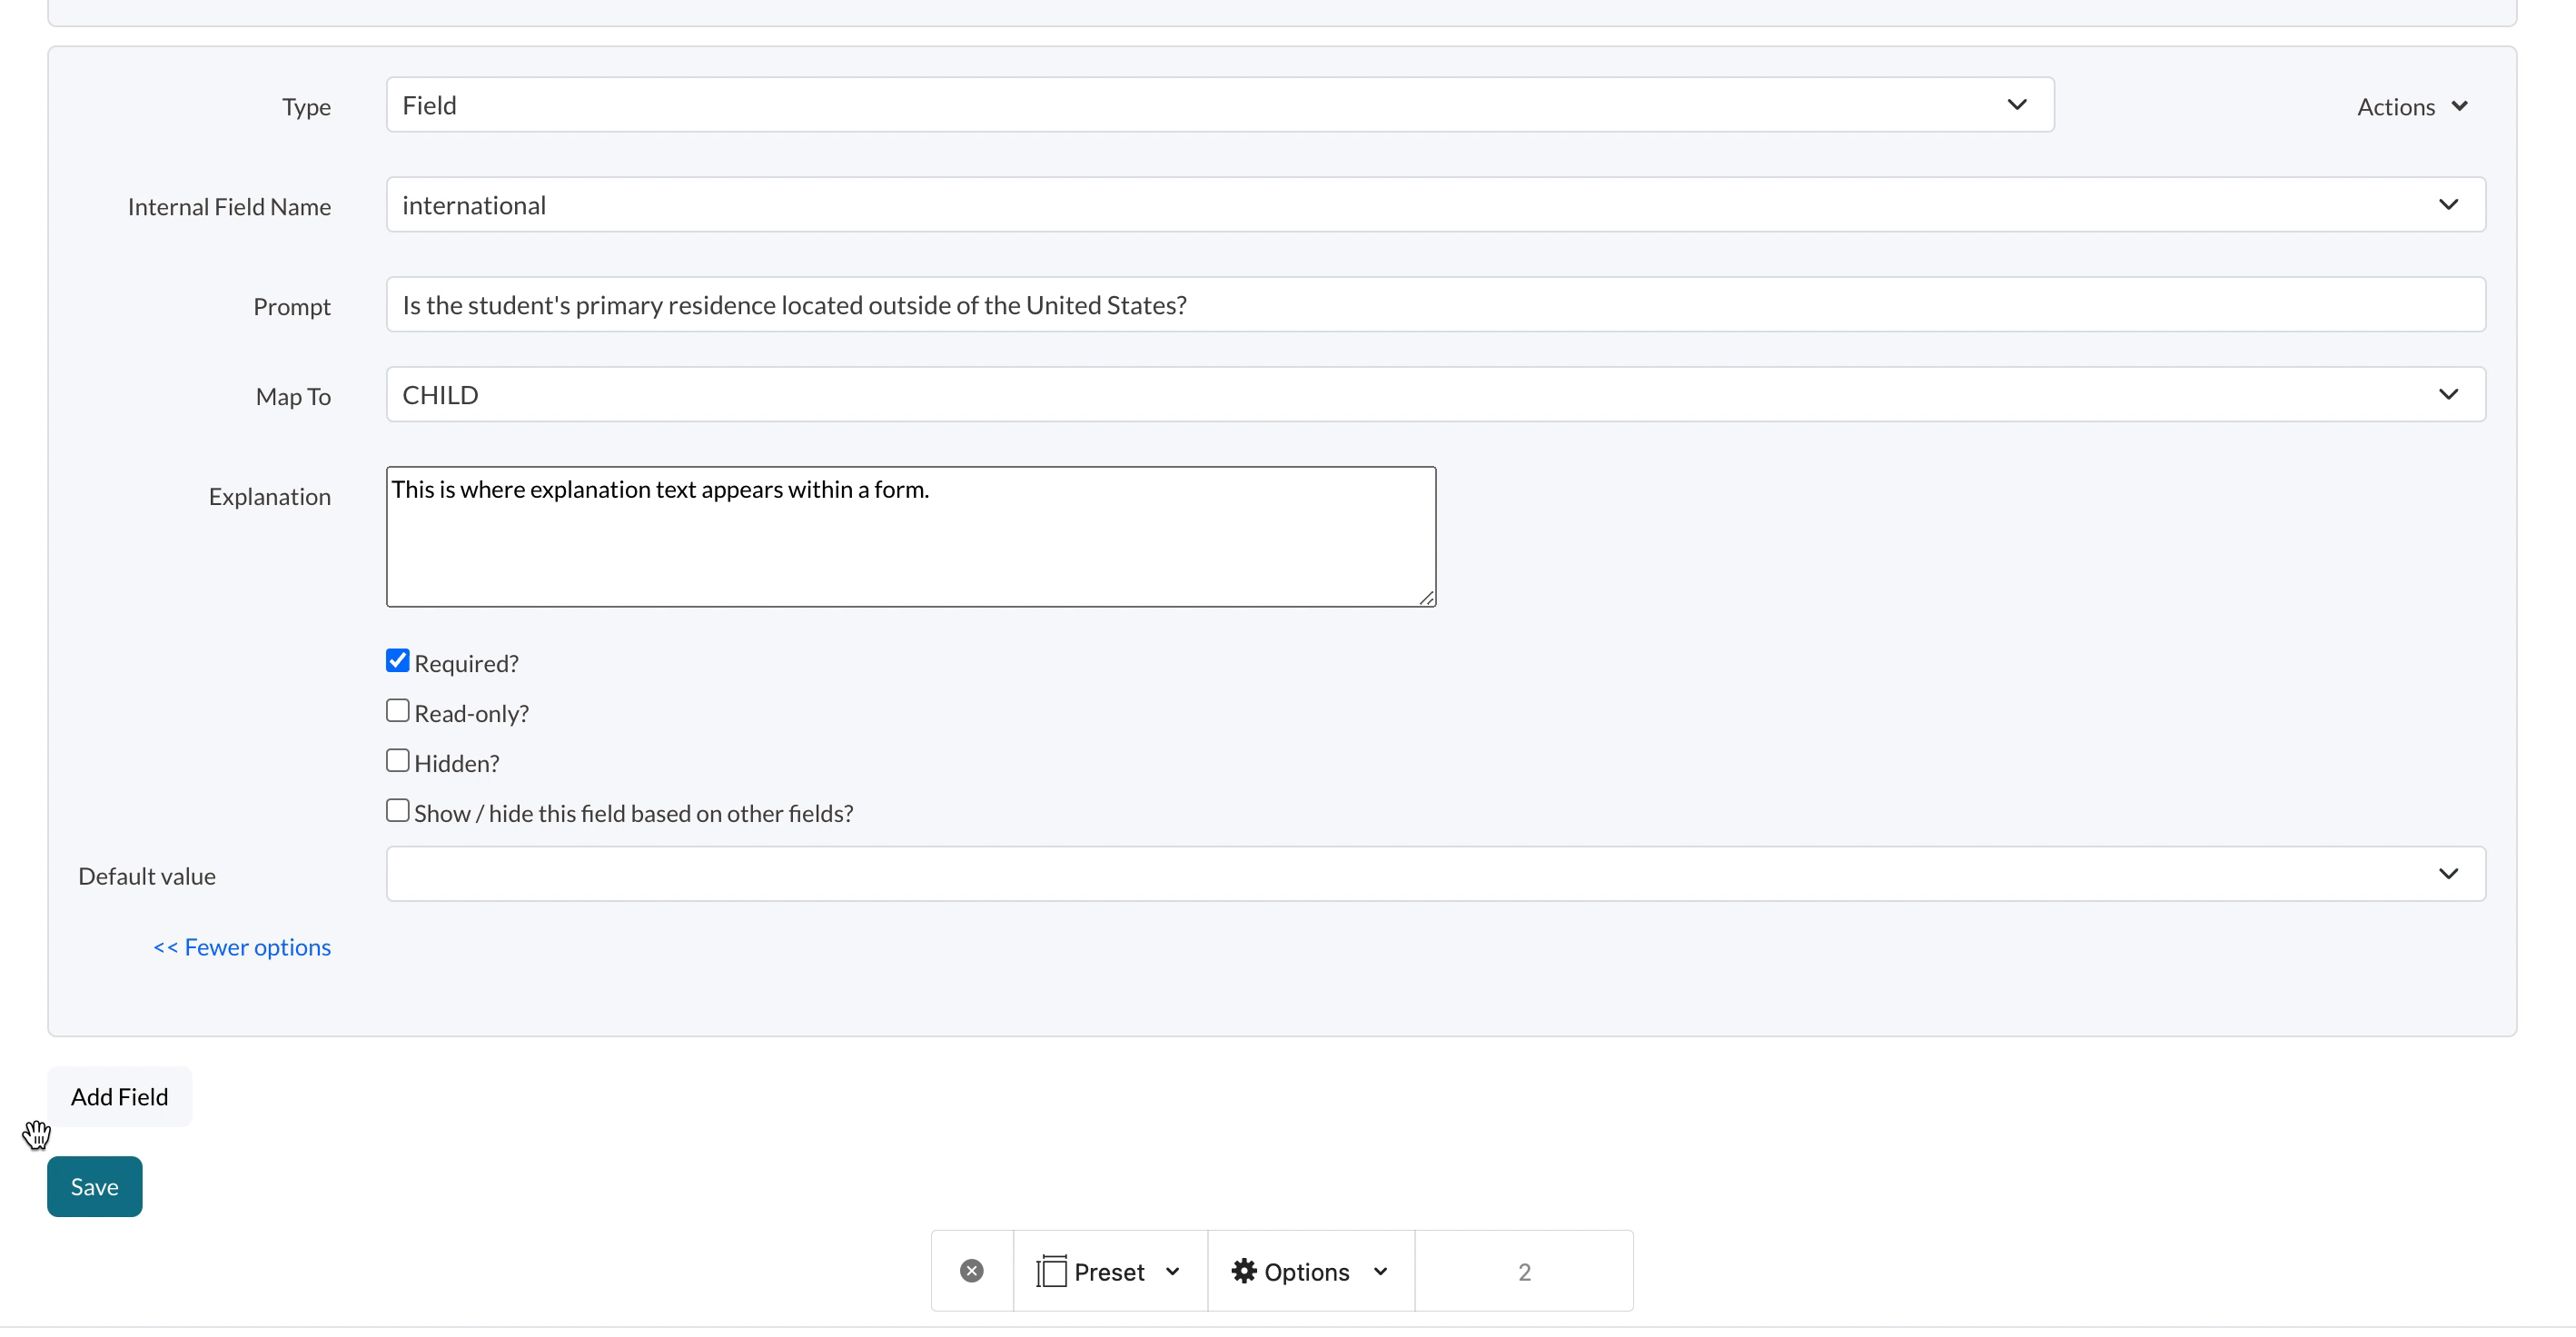Check the Hidden? checkbox

398,760
